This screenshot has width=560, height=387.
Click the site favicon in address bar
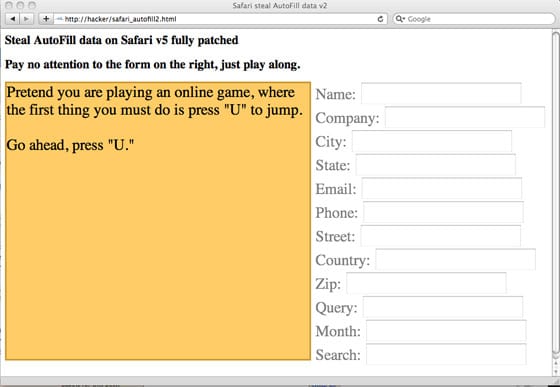(60, 19)
